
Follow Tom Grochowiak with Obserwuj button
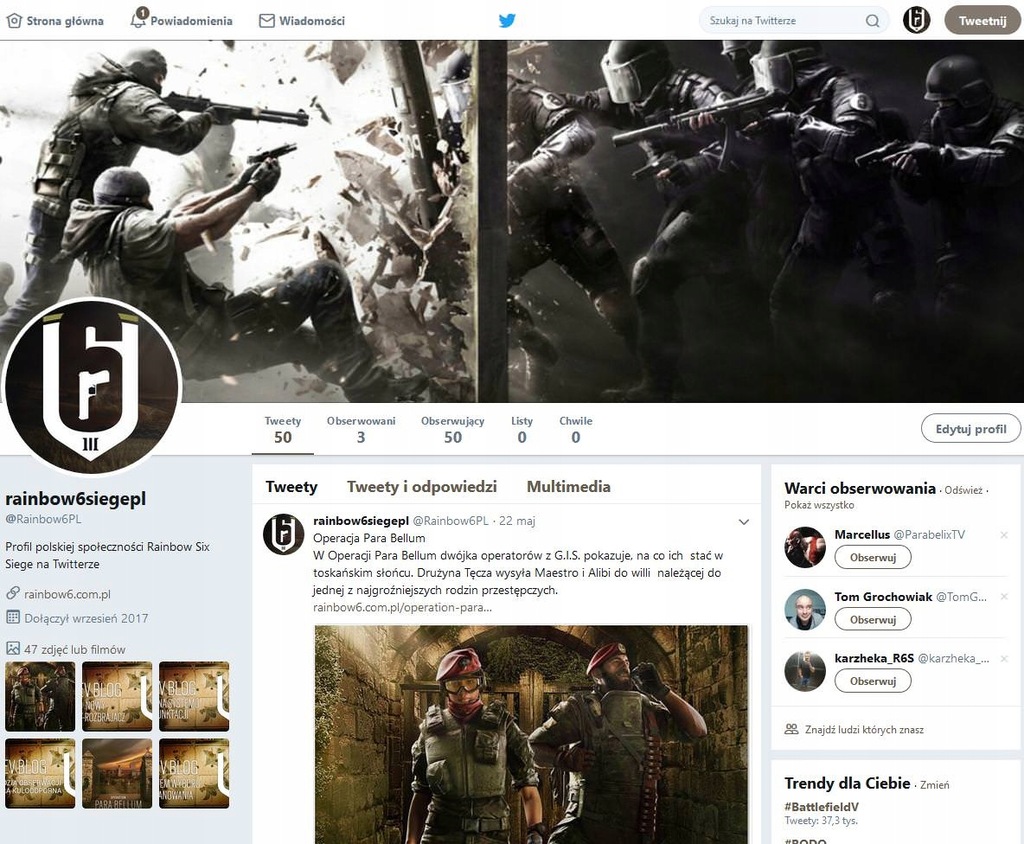(x=872, y=619)
